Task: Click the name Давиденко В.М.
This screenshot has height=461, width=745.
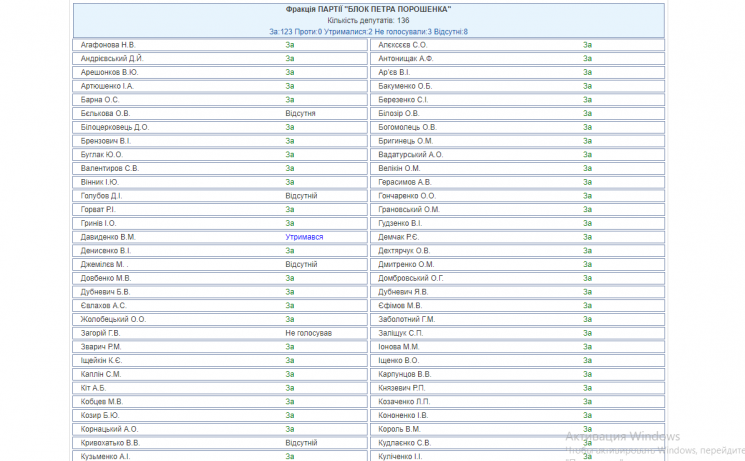Action: [x=108, y=237]
